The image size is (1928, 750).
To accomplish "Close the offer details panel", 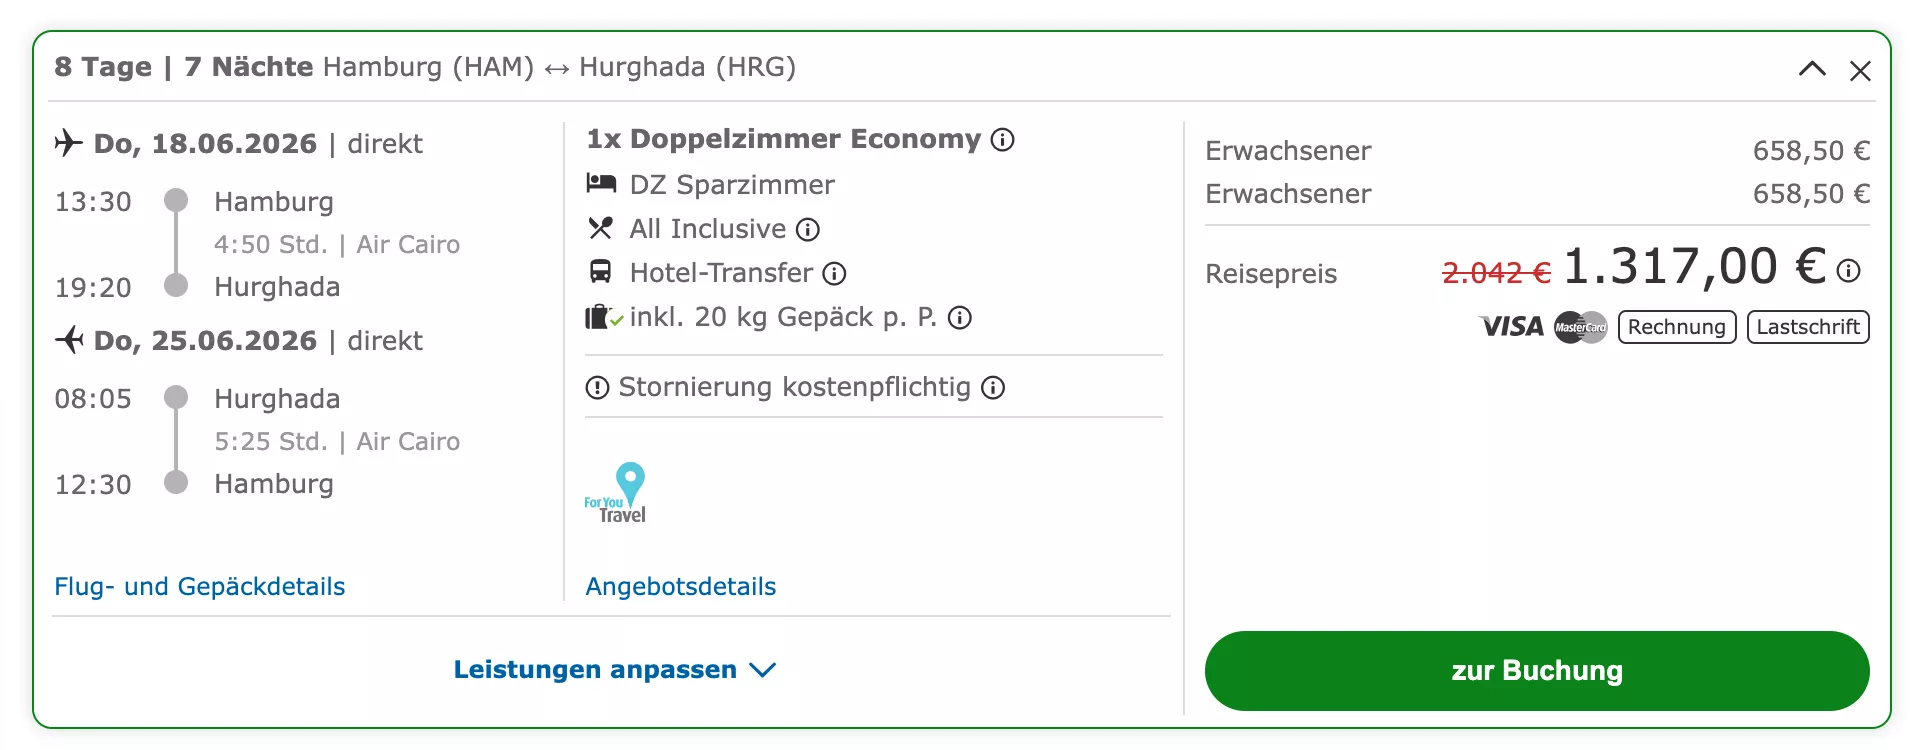I will (x=1860, y=71).
